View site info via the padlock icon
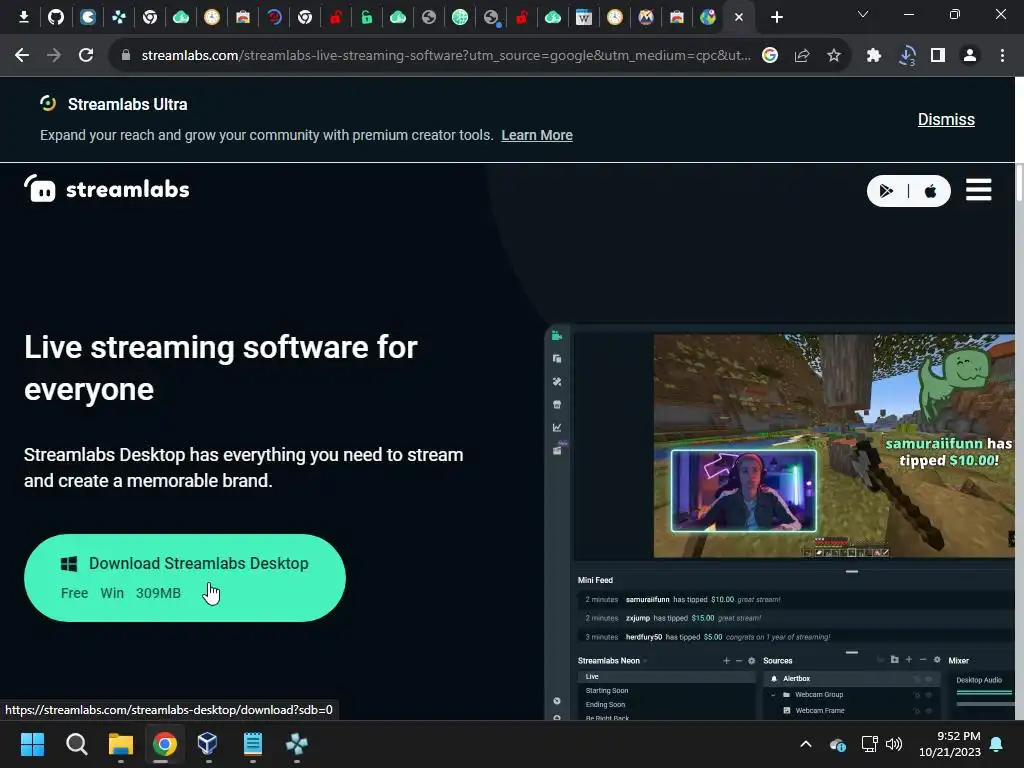The width and height of the screenshot is (1024, 768). click(x=125, y=56)
